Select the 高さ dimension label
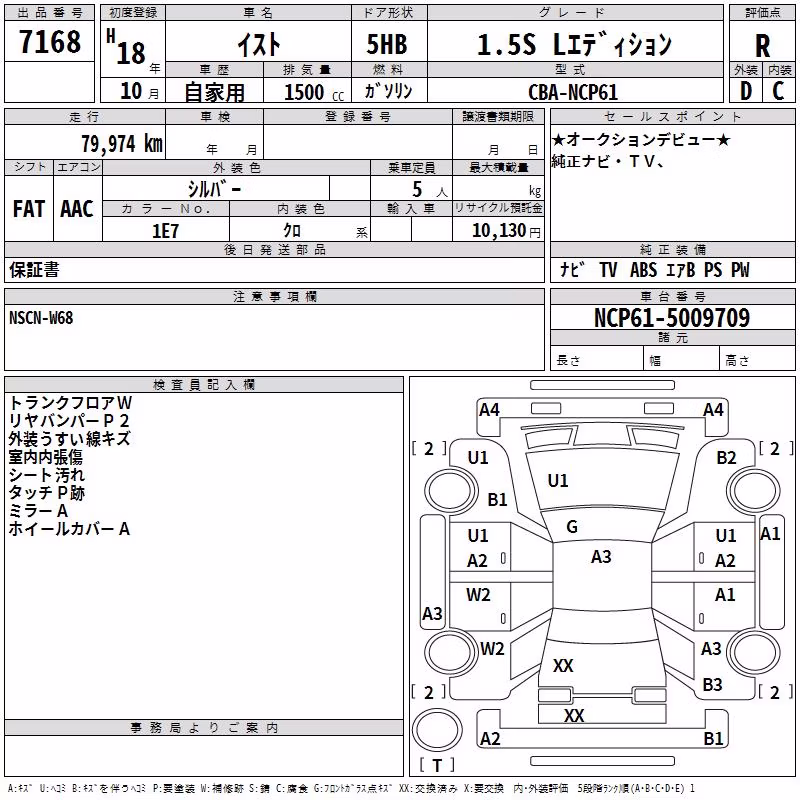Screen dimensions: 800x800 click(x=737, y=361)
